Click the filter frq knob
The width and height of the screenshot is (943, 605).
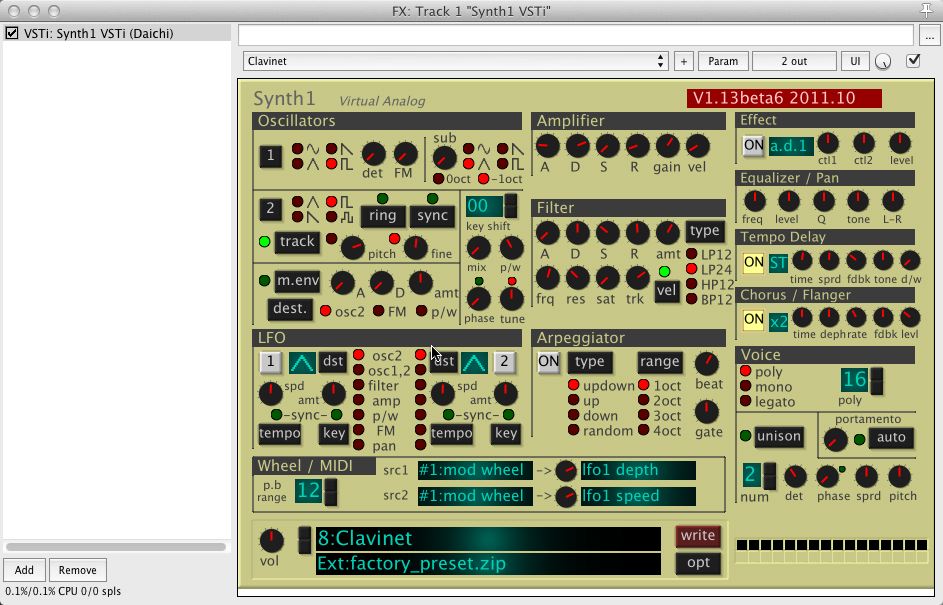click(547, 278)
